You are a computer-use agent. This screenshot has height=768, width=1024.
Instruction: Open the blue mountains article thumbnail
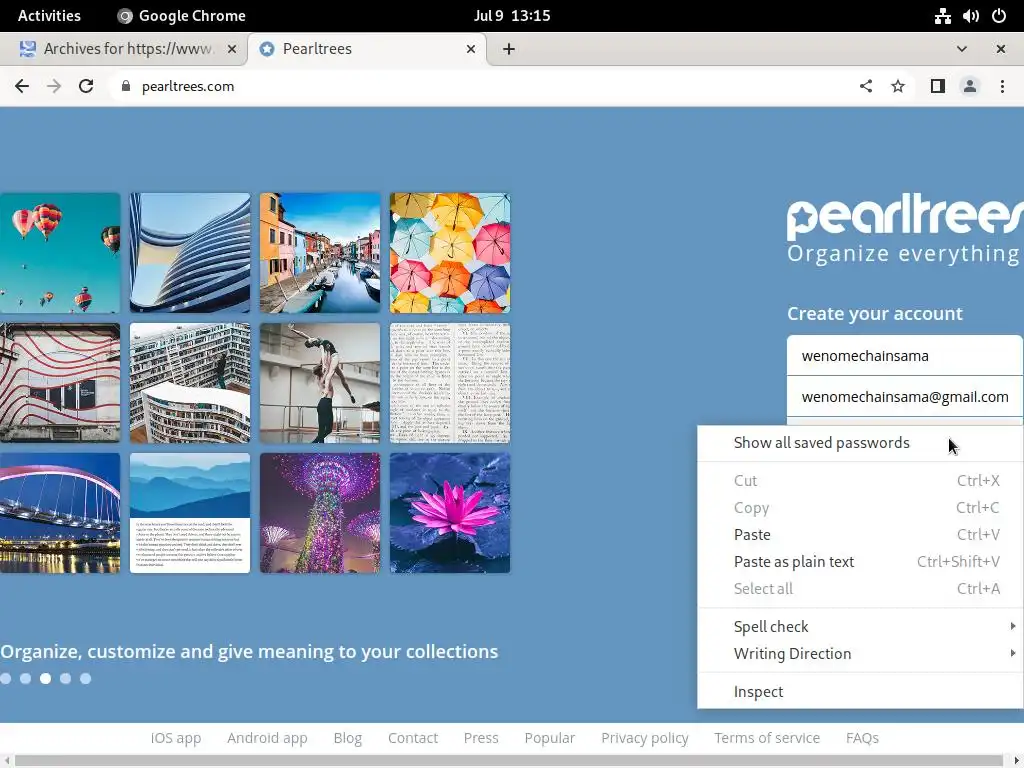click(190, 513)
